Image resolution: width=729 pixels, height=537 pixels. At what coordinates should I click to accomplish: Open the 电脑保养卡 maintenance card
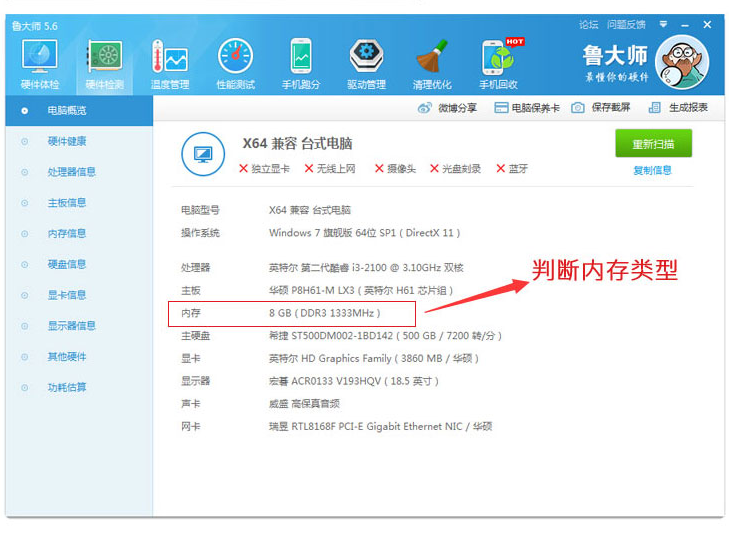(526, 108)
